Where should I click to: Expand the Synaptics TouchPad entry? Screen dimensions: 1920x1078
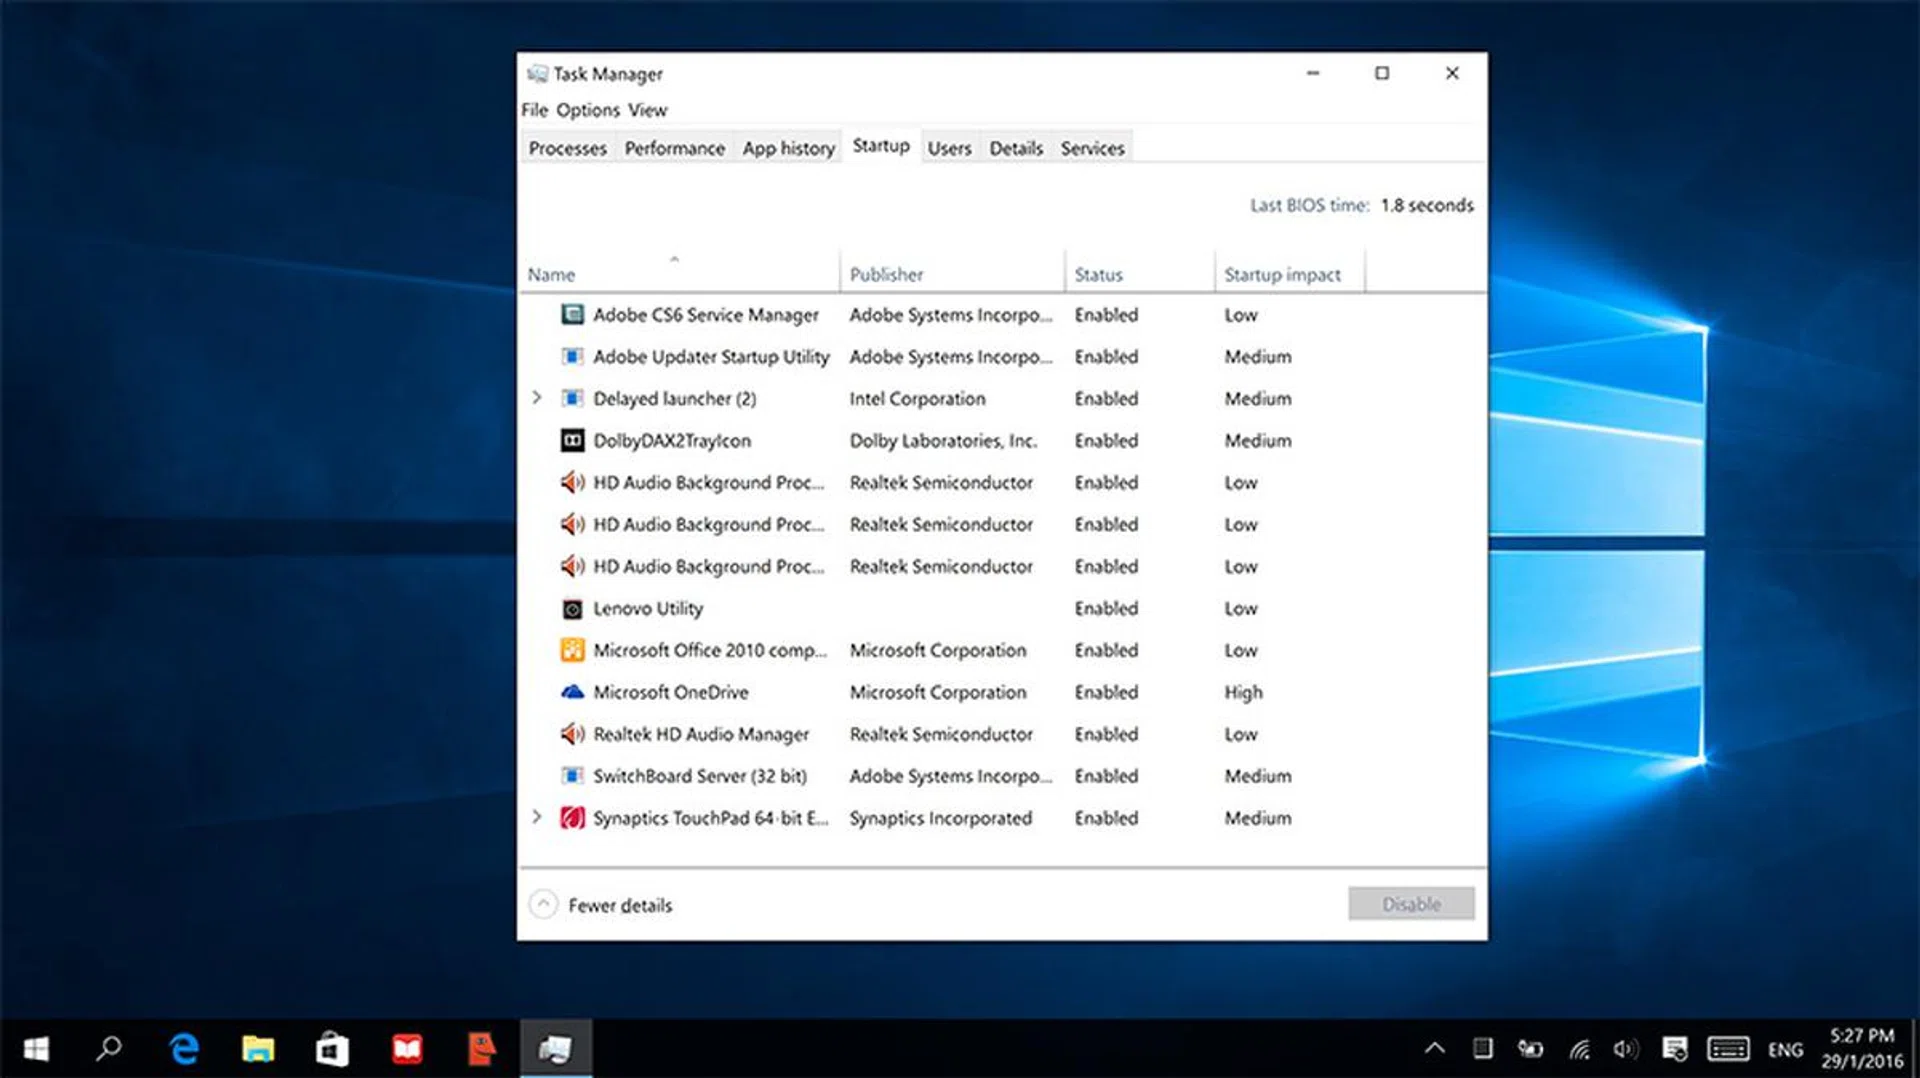(x=537, y=817)
